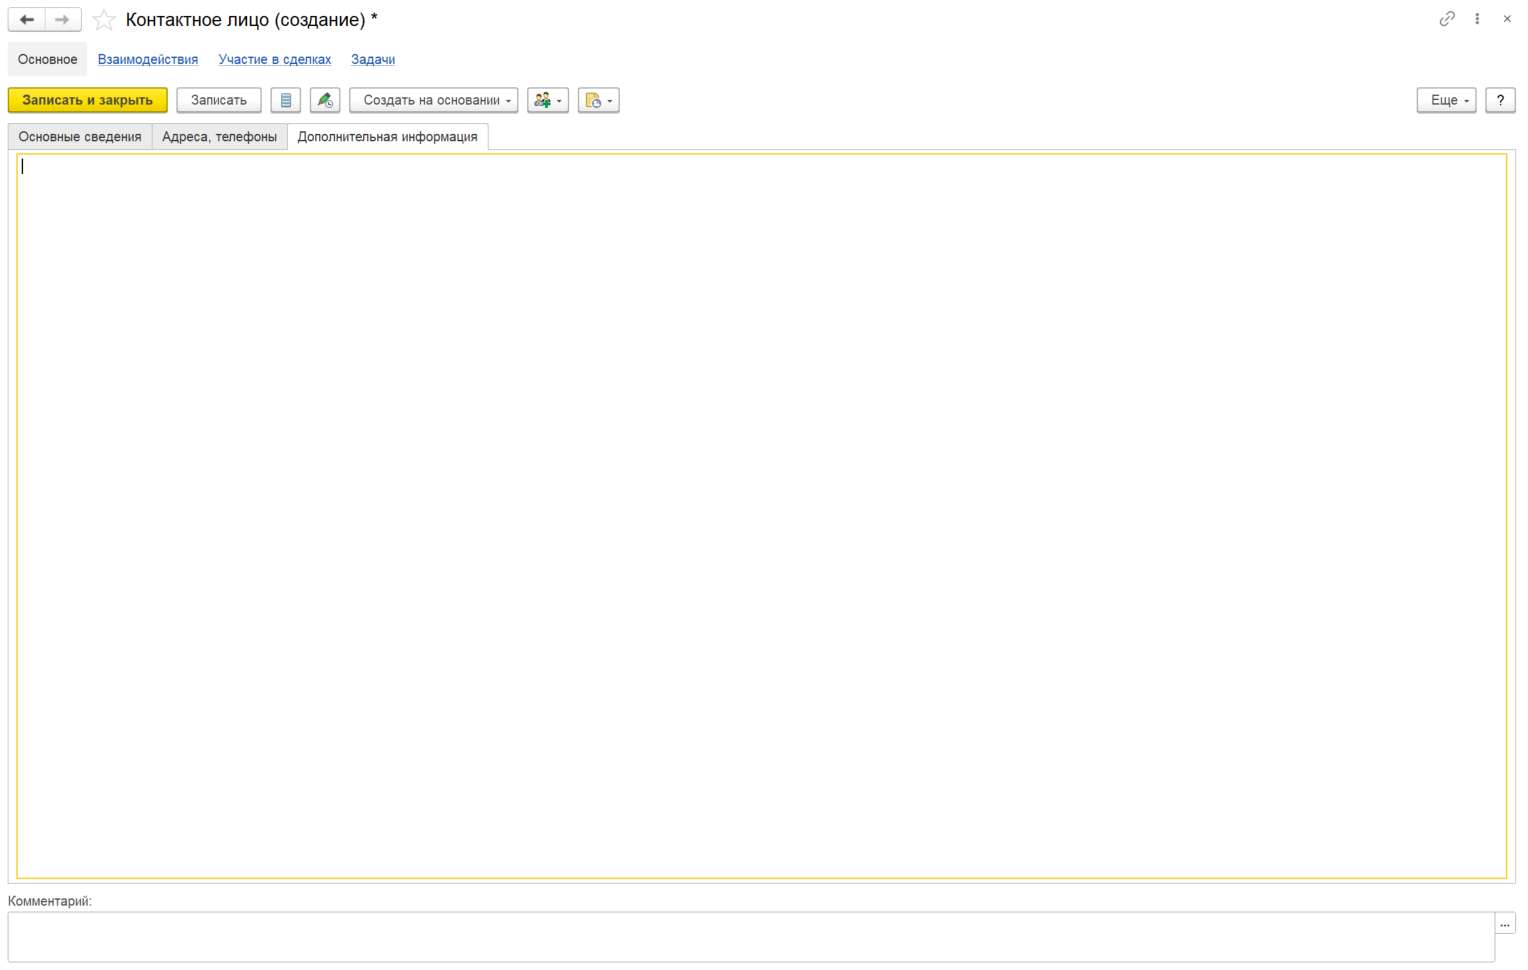Switch to 'Адреса, телефоны' tab

pyautogui.click(x=220, y=137)
